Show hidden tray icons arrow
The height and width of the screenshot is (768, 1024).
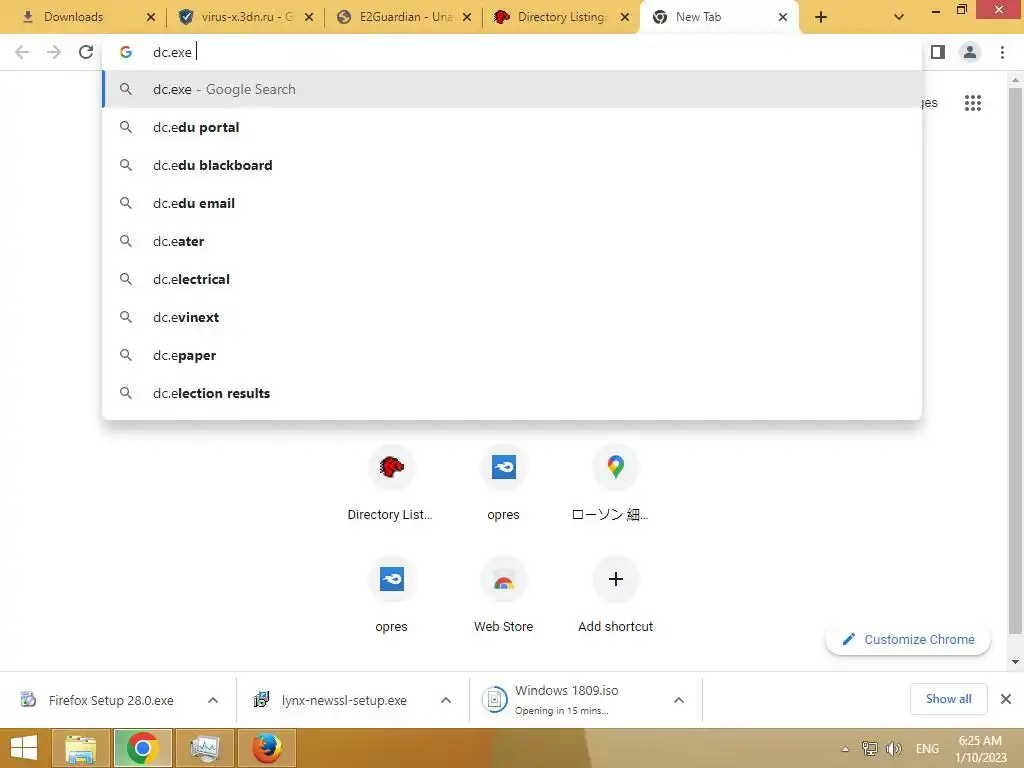pos(845,749)
